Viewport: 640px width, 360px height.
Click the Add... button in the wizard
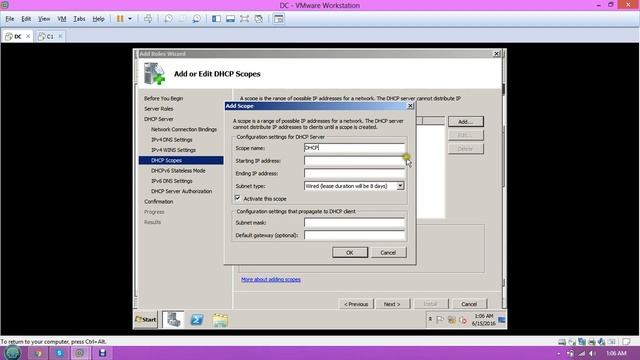[x=465, y=122]
